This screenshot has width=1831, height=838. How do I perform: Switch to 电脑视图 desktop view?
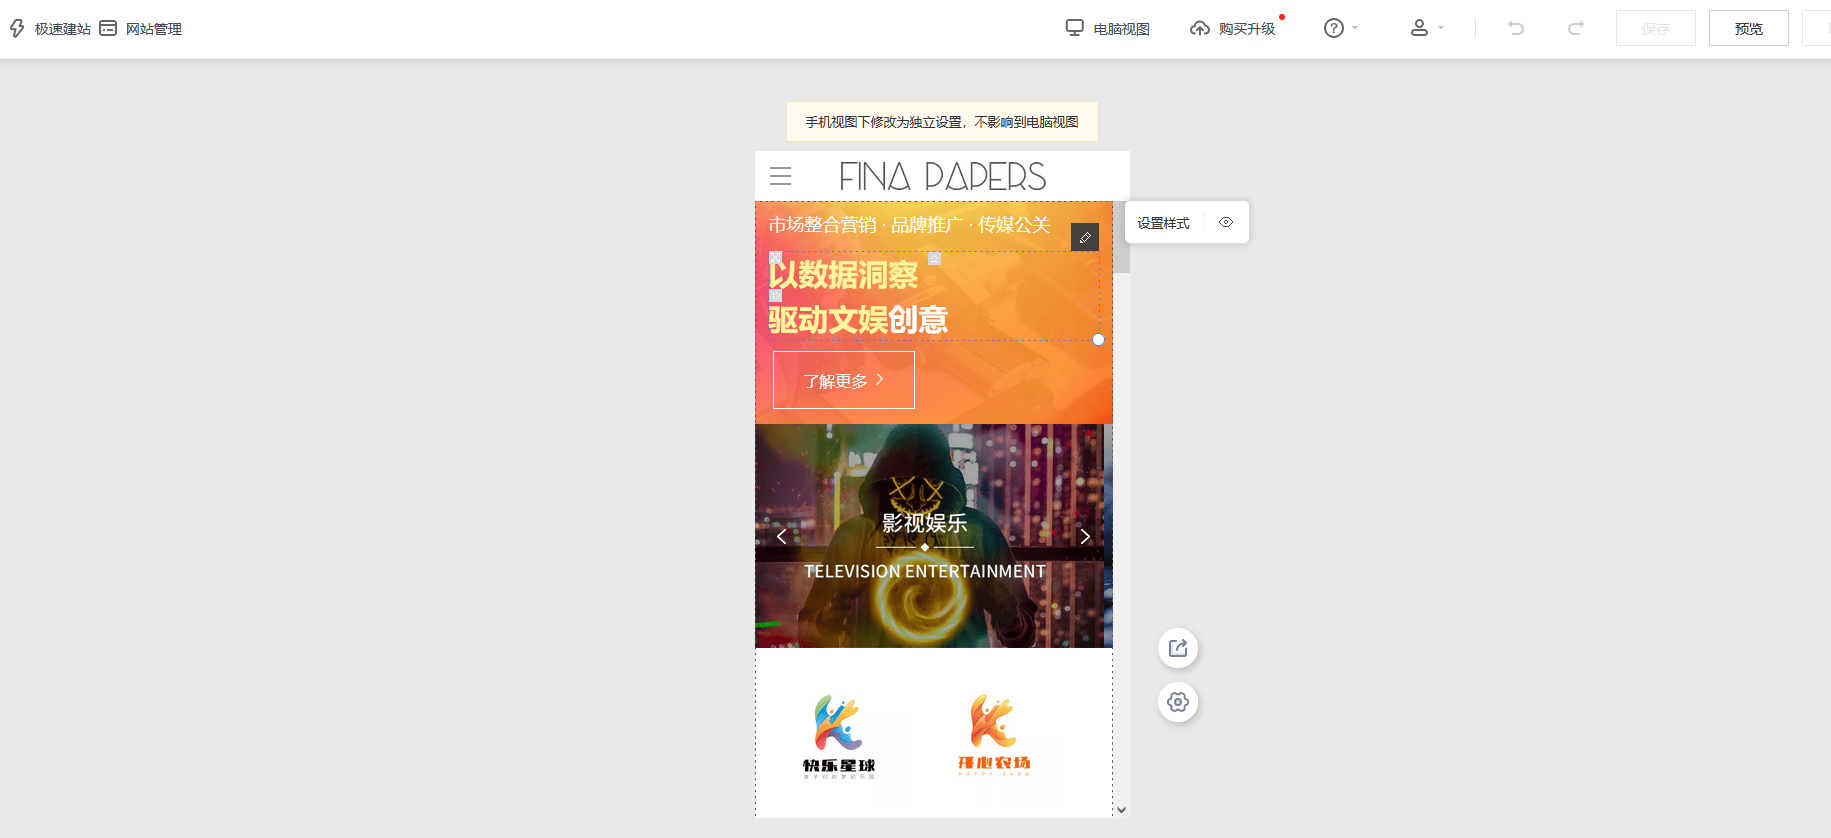[x=1108, y=29]
